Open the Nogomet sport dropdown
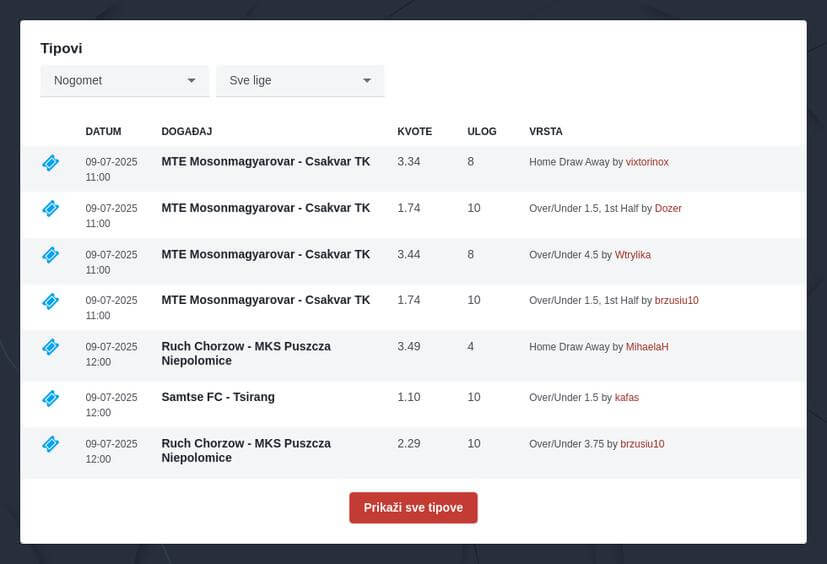Screen dimensions: 827x564 coord(125,81)
